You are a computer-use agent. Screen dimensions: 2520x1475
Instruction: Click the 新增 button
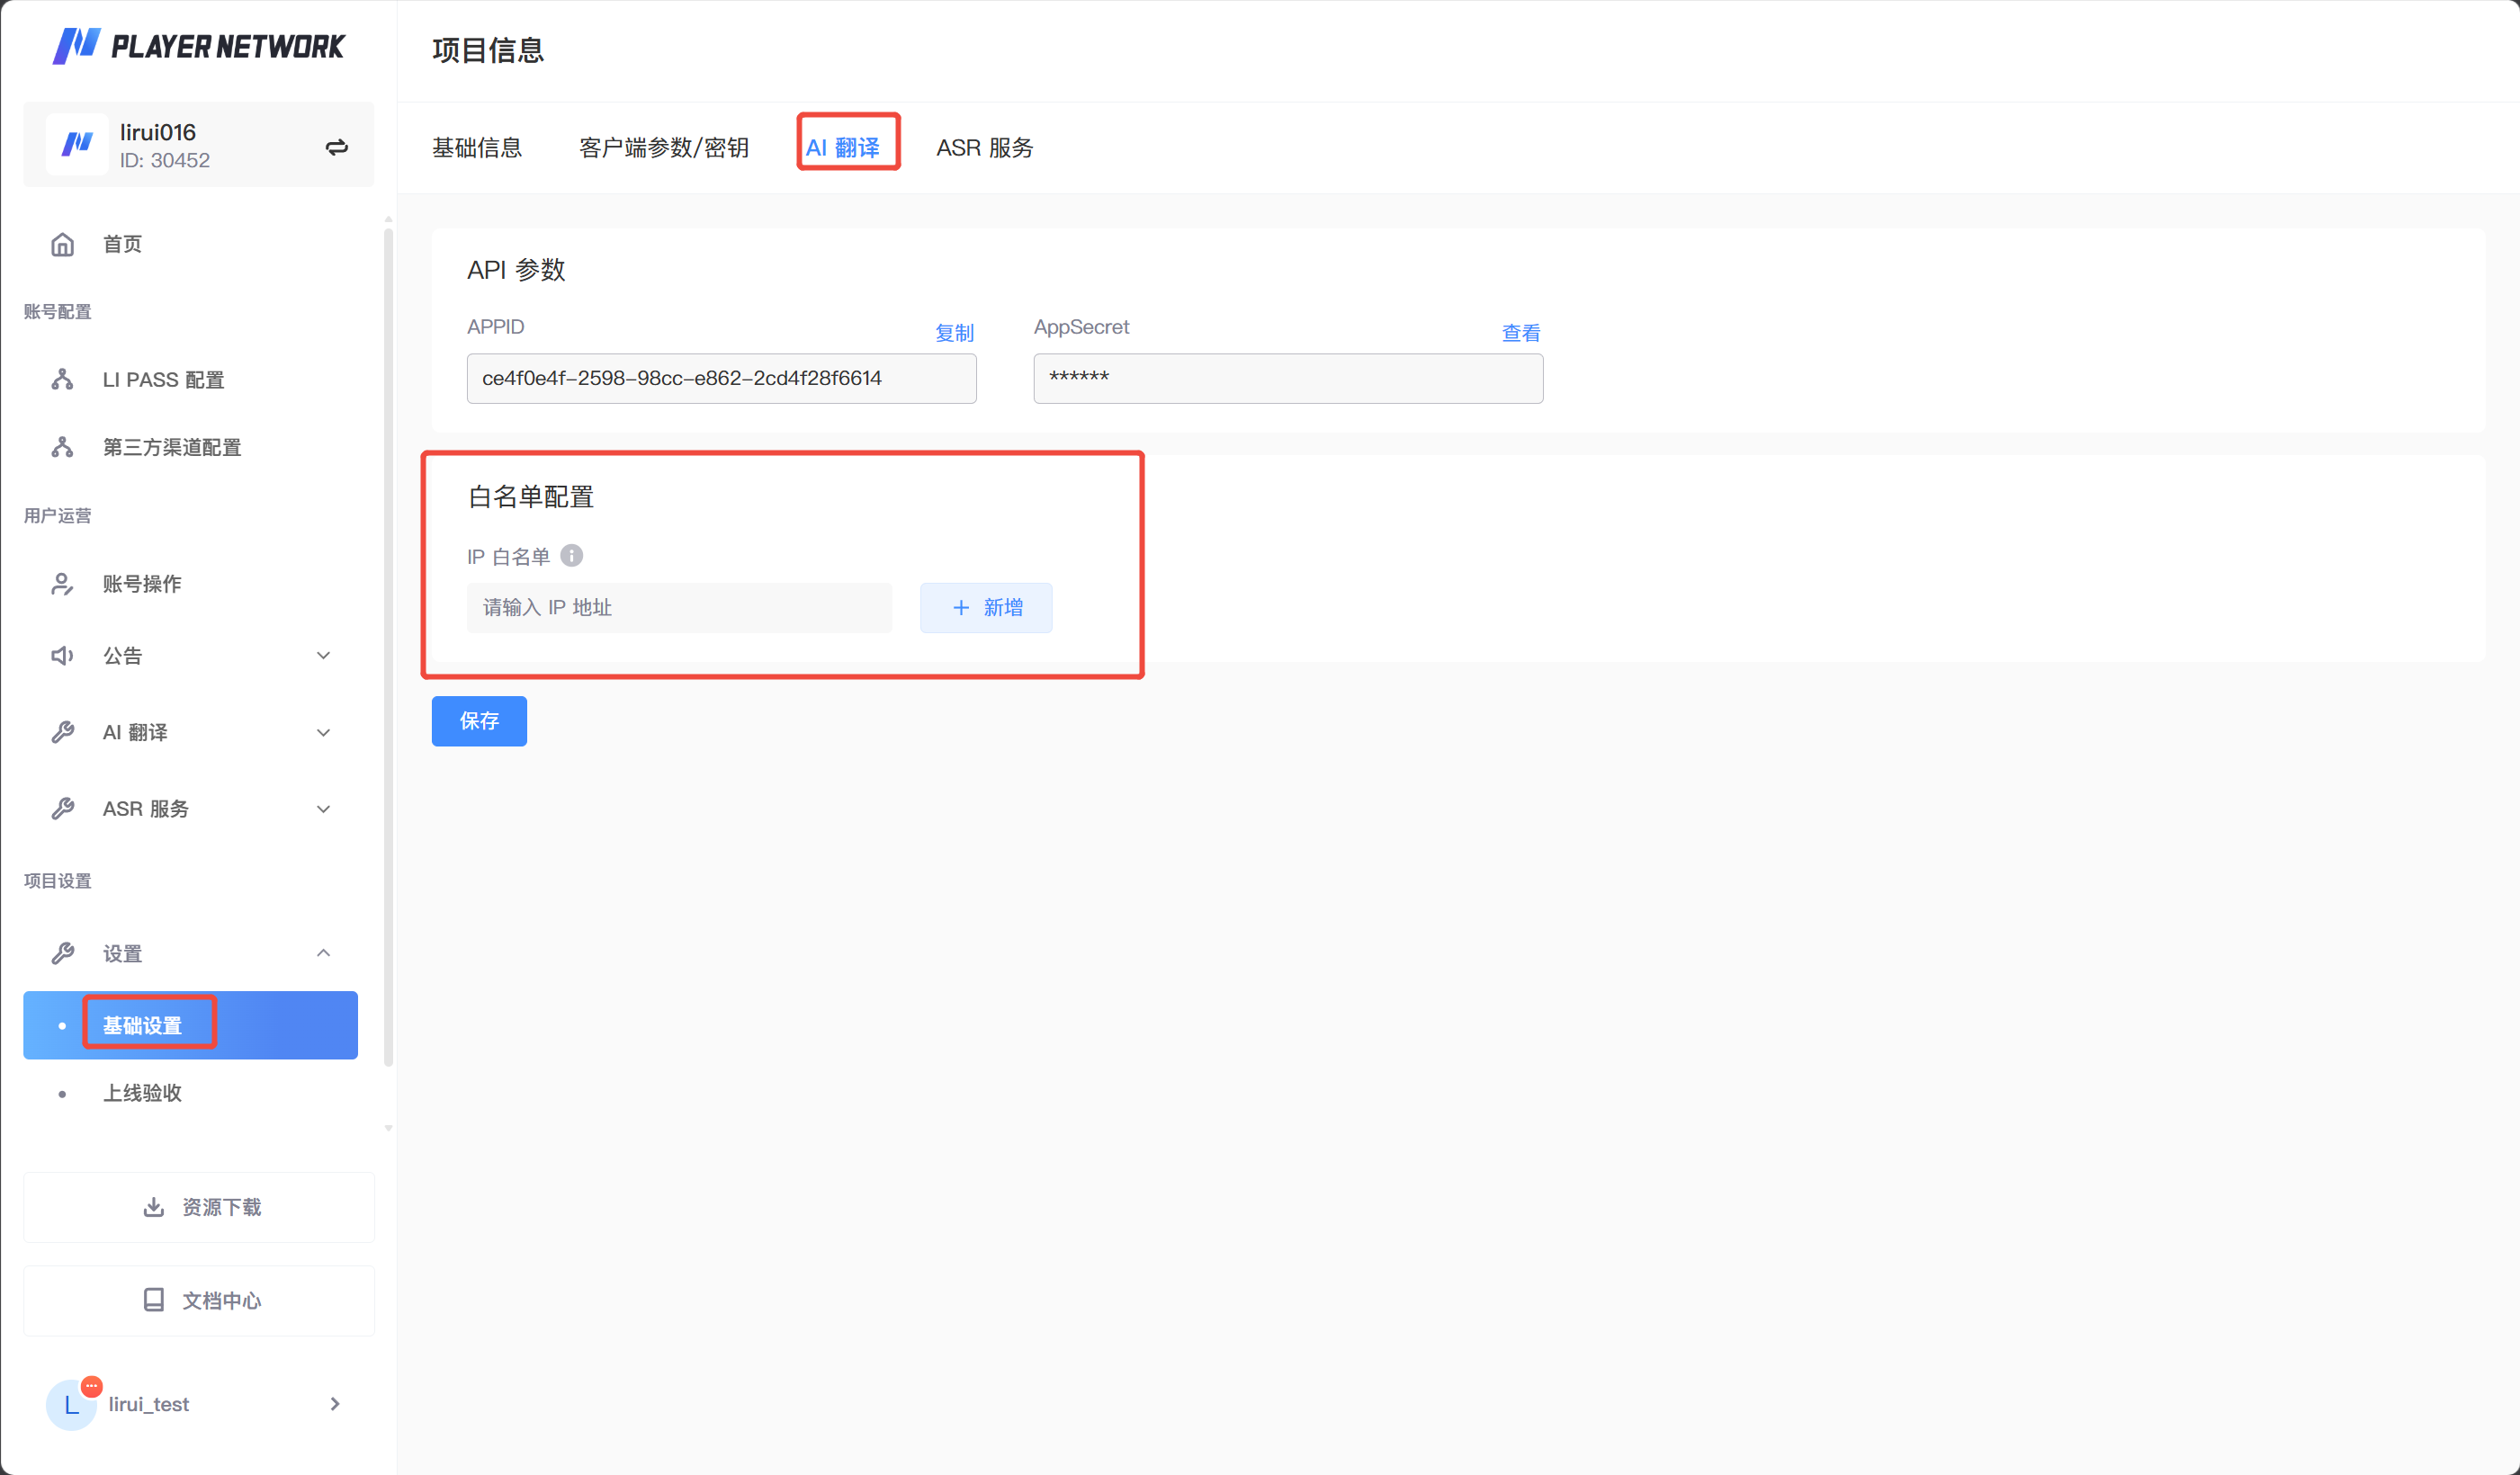(x=986, y=608)
